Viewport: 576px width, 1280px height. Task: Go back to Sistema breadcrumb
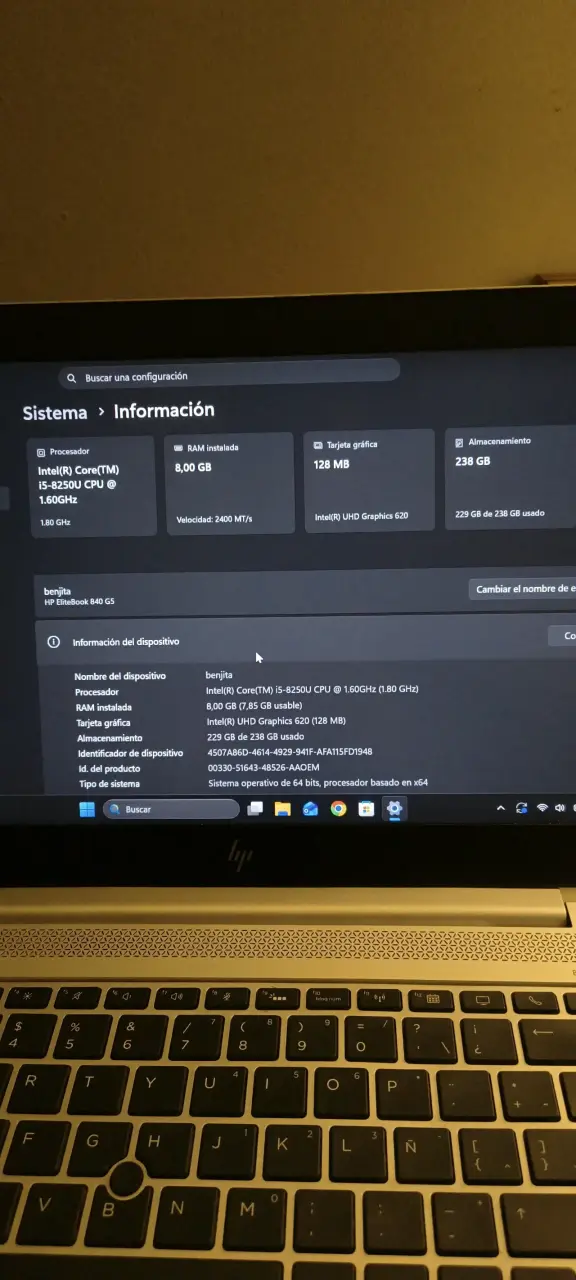pos(55,413)
